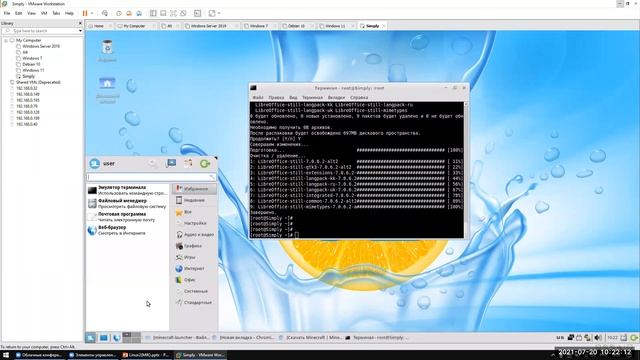Click the user avatar in the start menu
The width and height of the screenshot is (640, 360).
pyautogui.click(x=95, y=163)
